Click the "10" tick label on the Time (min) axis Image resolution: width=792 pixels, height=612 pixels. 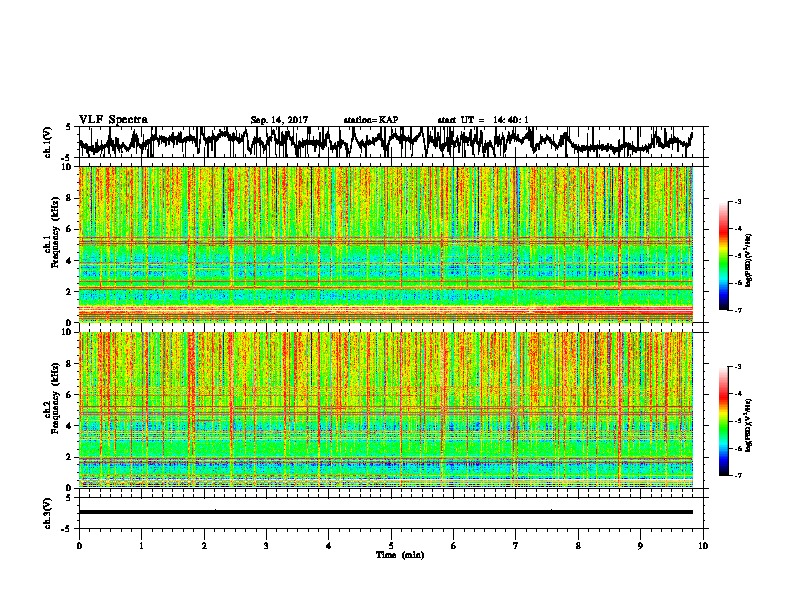click(x=703, y=546)
